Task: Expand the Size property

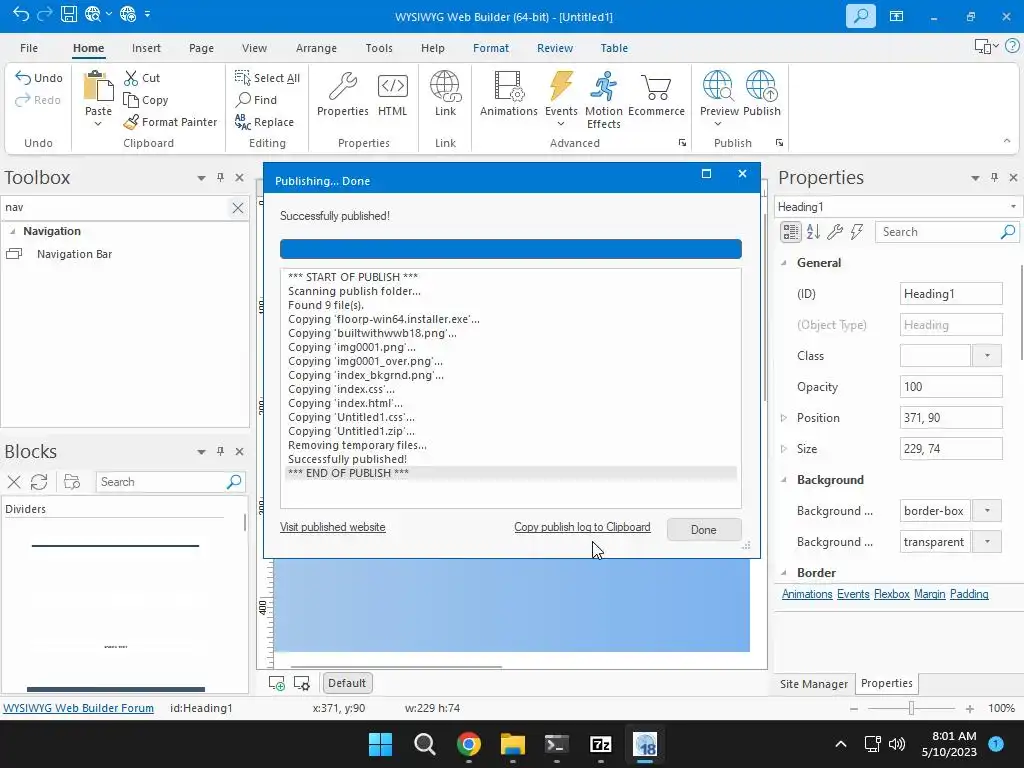Action: (784, 449)
